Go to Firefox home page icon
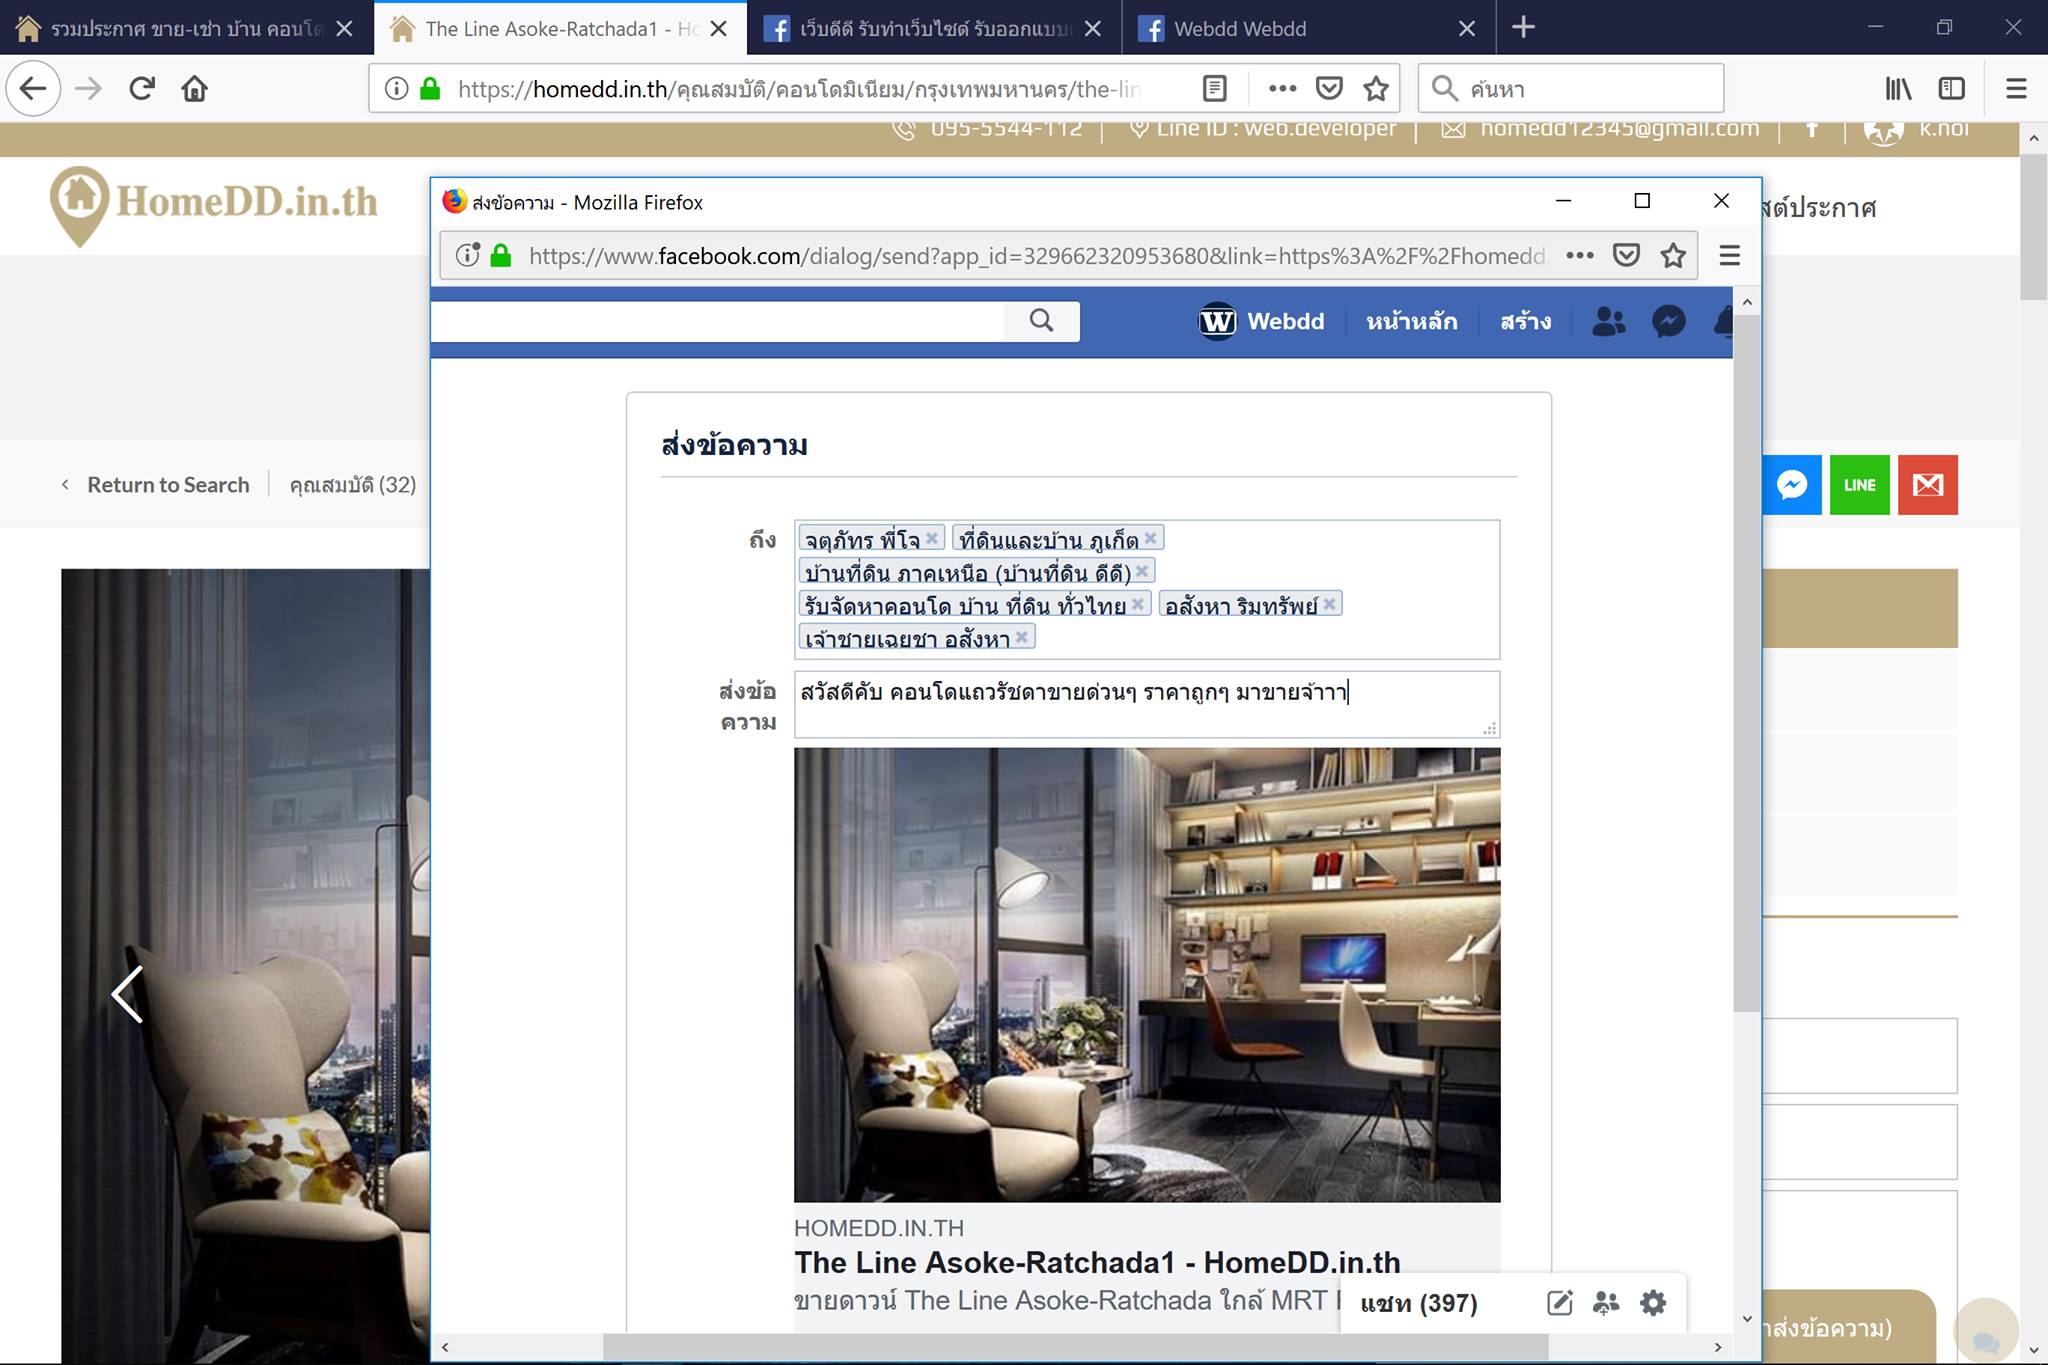The width and height of the screenshot is (2048, 1365). coord(194,89)
